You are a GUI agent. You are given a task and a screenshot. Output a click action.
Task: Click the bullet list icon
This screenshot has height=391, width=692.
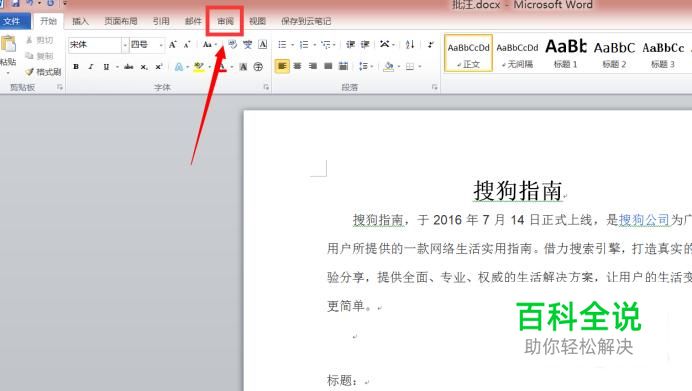tap(282, 45)
